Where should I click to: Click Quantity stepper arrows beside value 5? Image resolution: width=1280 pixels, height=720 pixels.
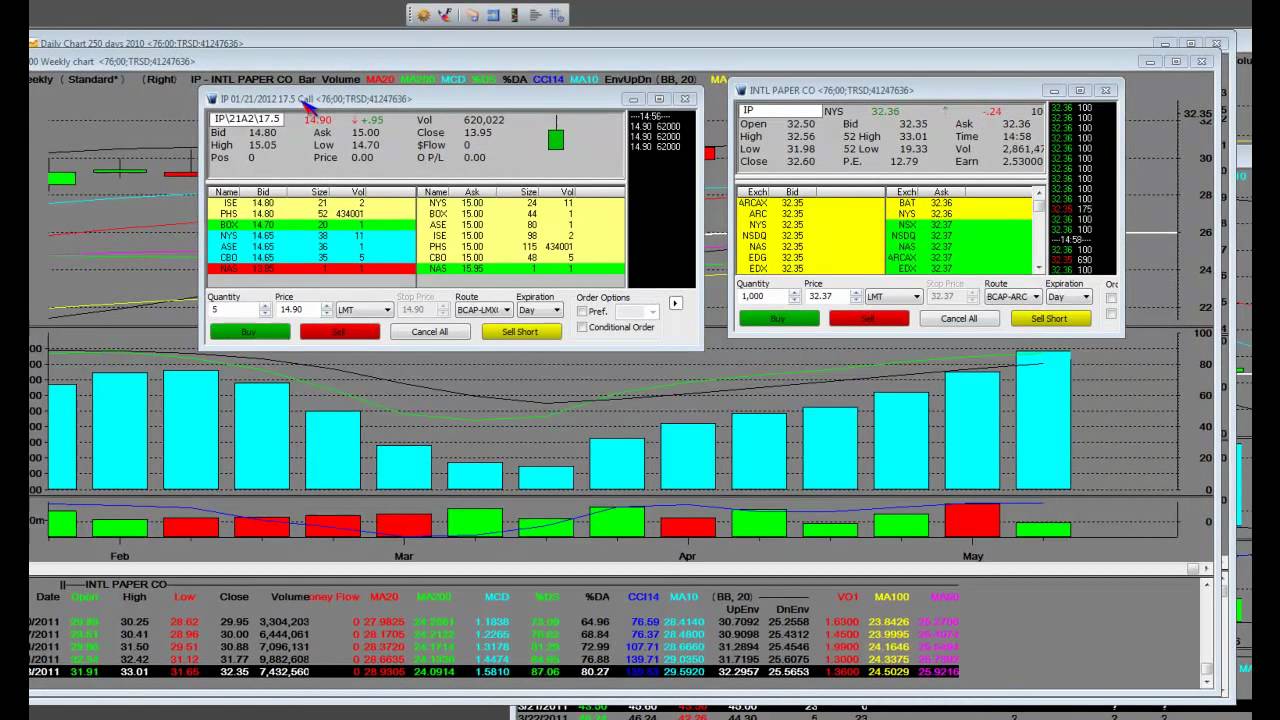click(x=265, y=310)
